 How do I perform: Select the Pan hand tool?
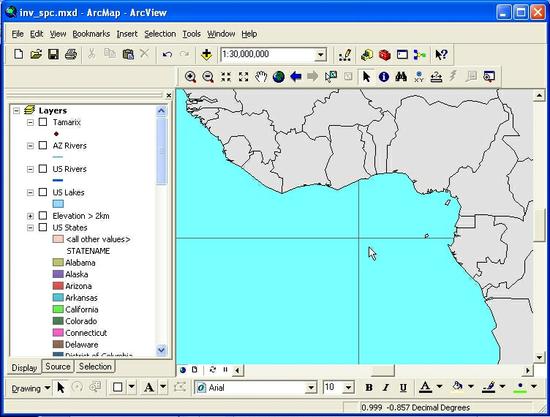(261, 76)
